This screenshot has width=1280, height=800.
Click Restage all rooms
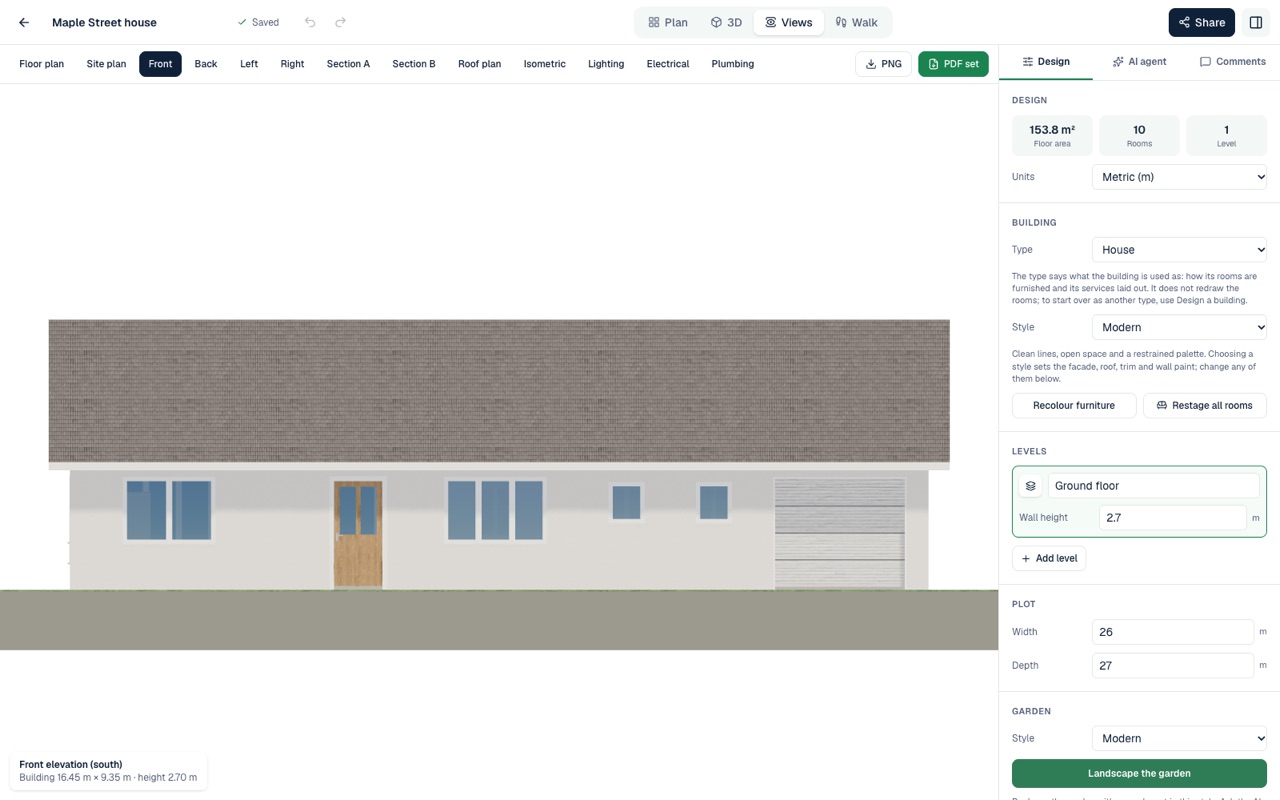point(1205,405)
